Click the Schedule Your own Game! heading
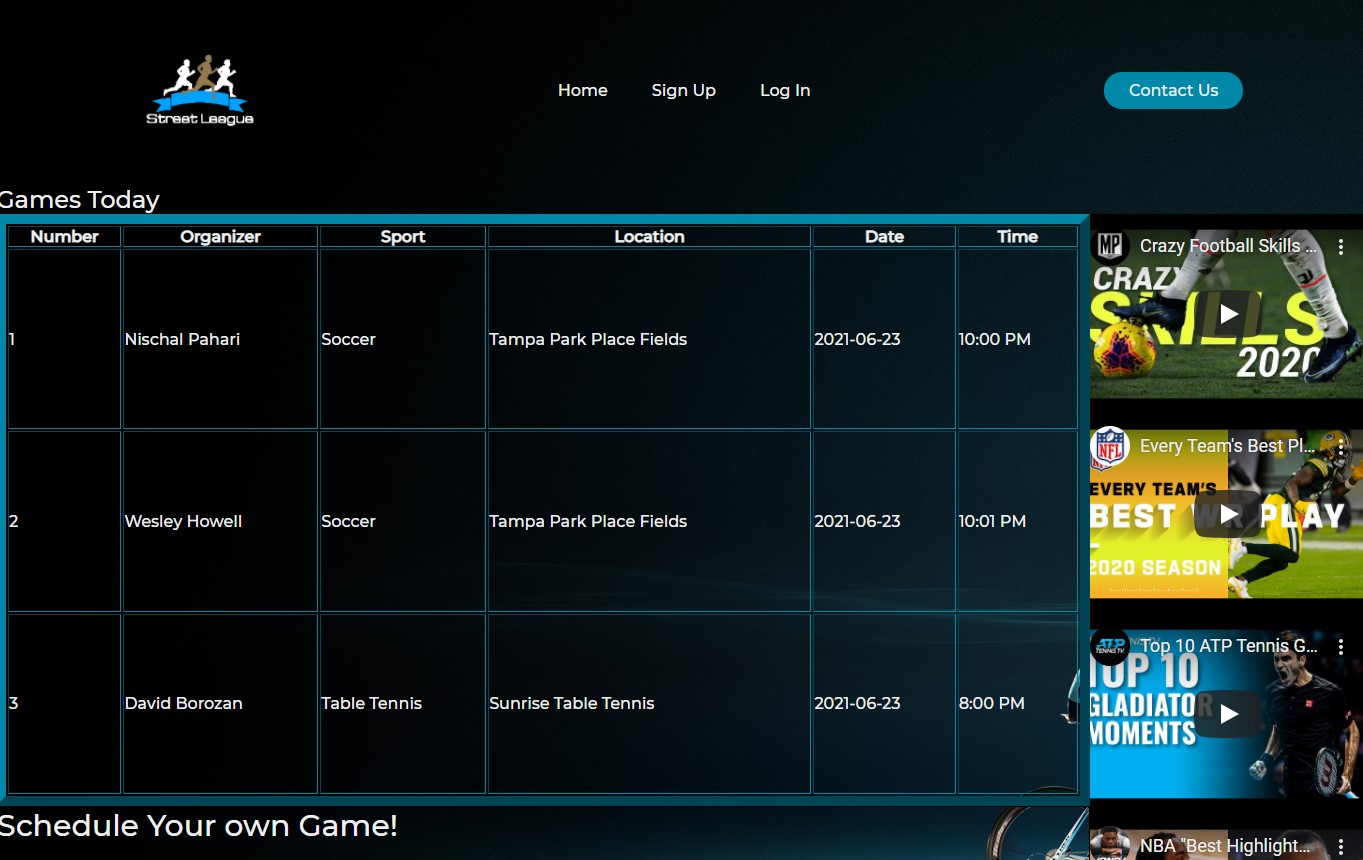 coord(199,826)
